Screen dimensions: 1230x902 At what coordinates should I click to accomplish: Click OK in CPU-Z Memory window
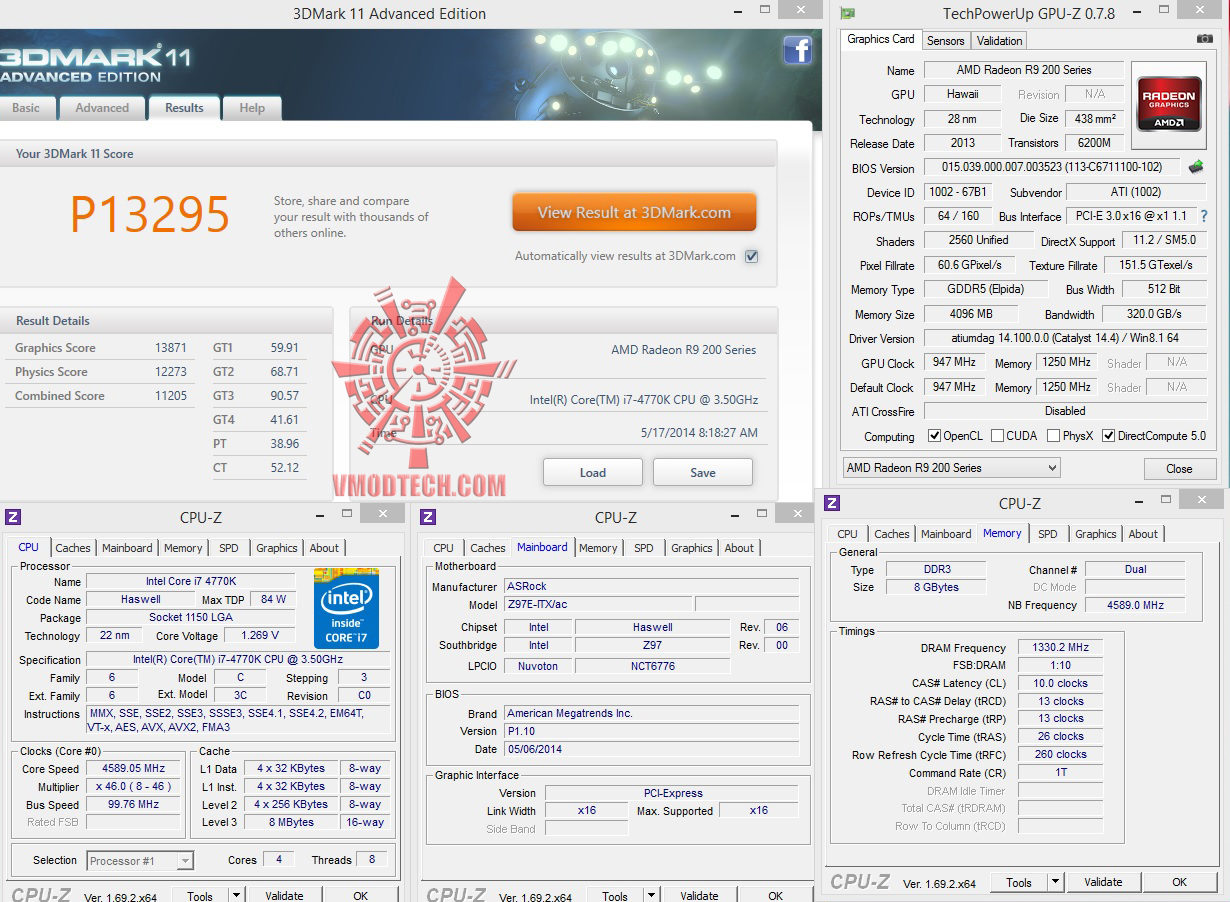1180,882
